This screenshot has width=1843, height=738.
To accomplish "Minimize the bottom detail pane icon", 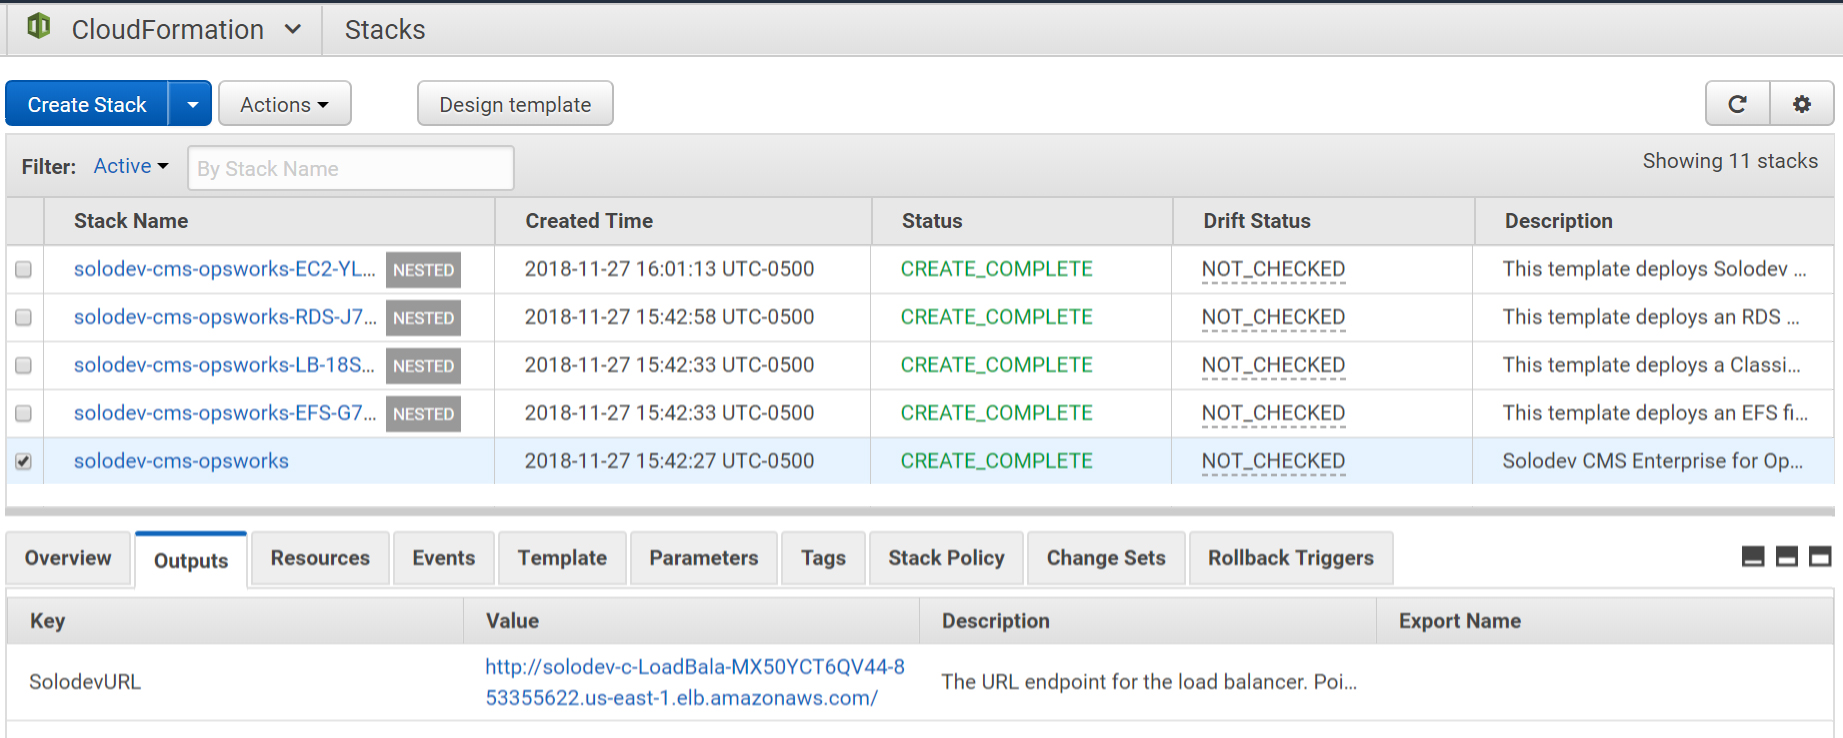I will tap(1753, 557).
